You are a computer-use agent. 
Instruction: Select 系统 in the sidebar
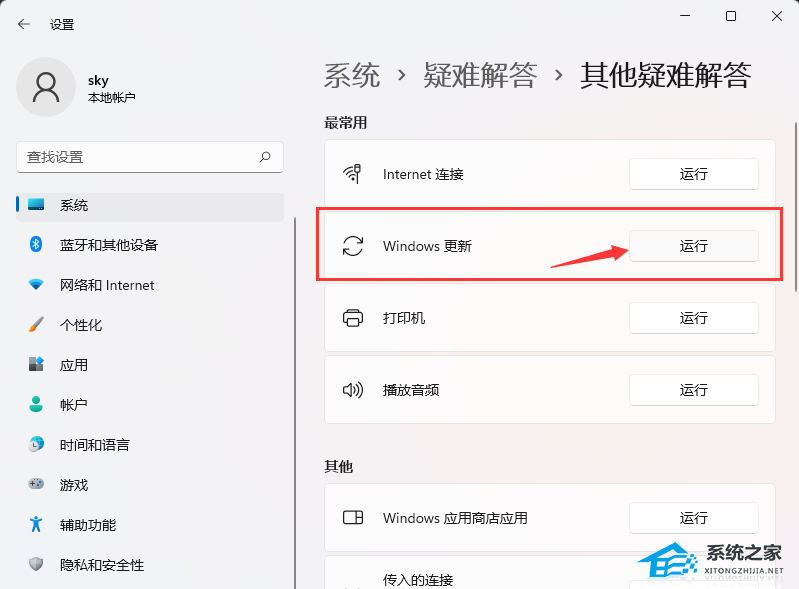tap(150, 205)
